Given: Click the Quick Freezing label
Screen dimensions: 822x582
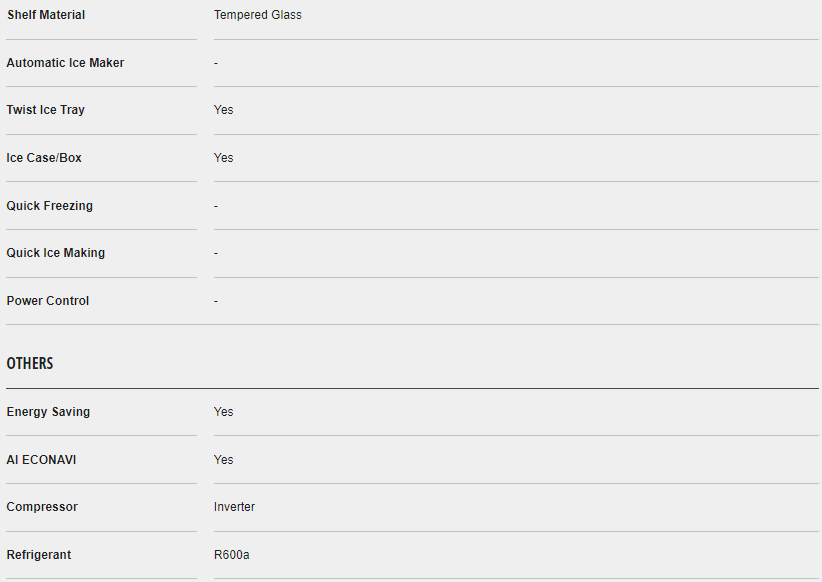Looking at the screenshot, I should (50, 206).
